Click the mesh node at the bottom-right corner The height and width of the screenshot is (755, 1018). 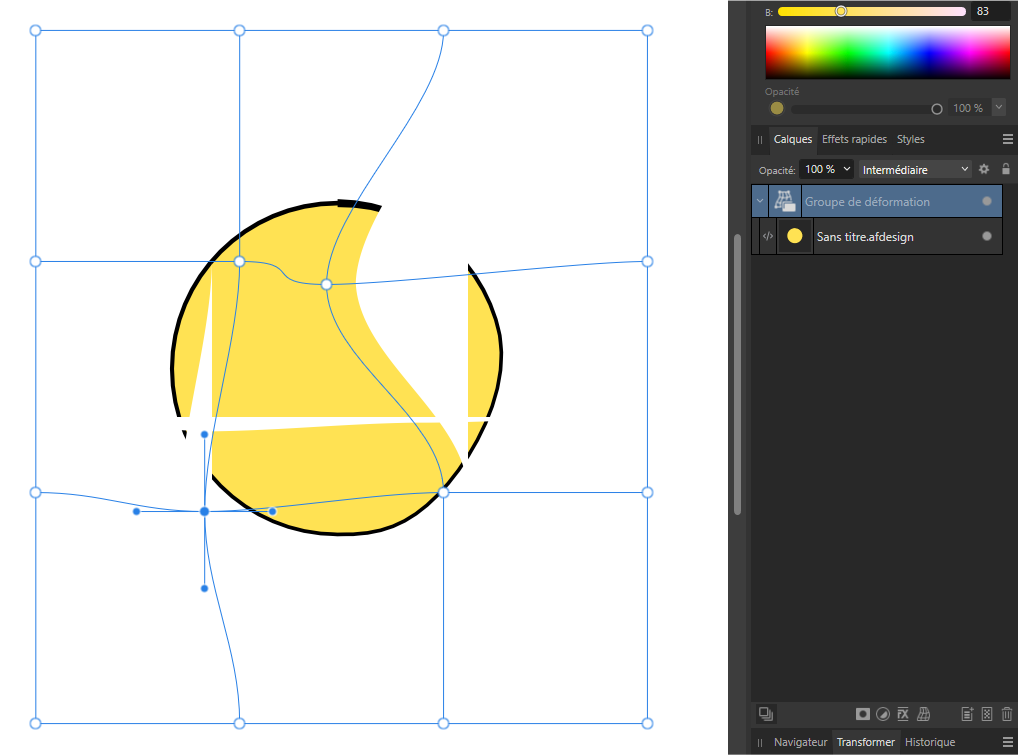pos(647,723)
